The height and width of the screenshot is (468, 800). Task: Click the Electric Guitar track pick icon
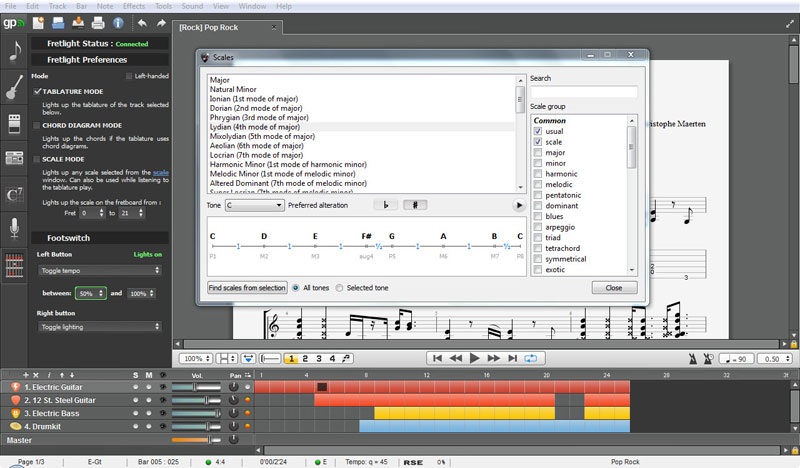(16, 387)
